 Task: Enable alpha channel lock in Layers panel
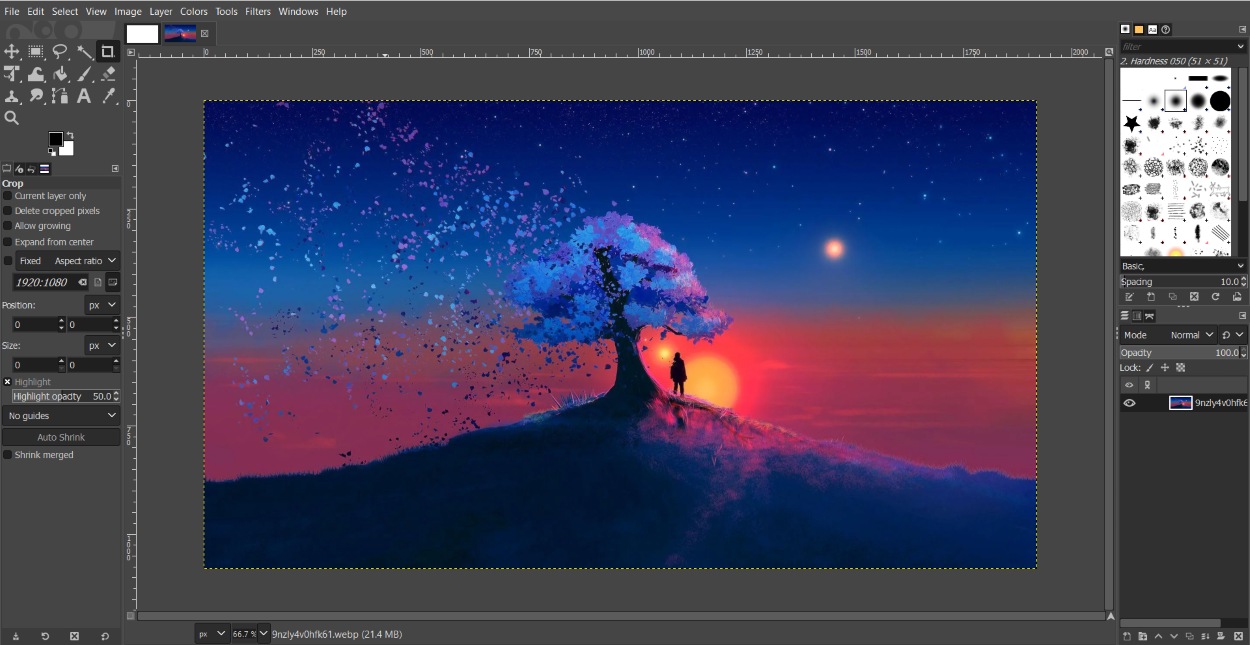[1181, 367]
